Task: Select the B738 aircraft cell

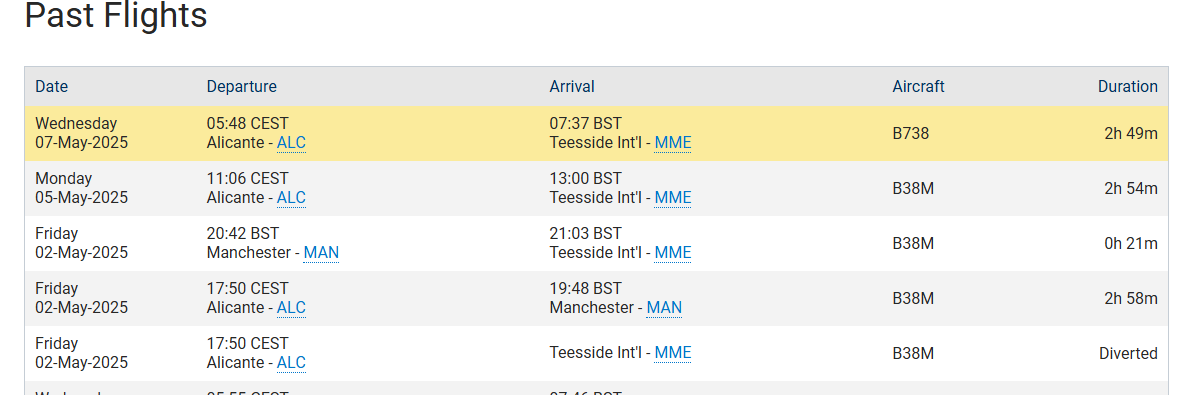Action: [911, 134]
